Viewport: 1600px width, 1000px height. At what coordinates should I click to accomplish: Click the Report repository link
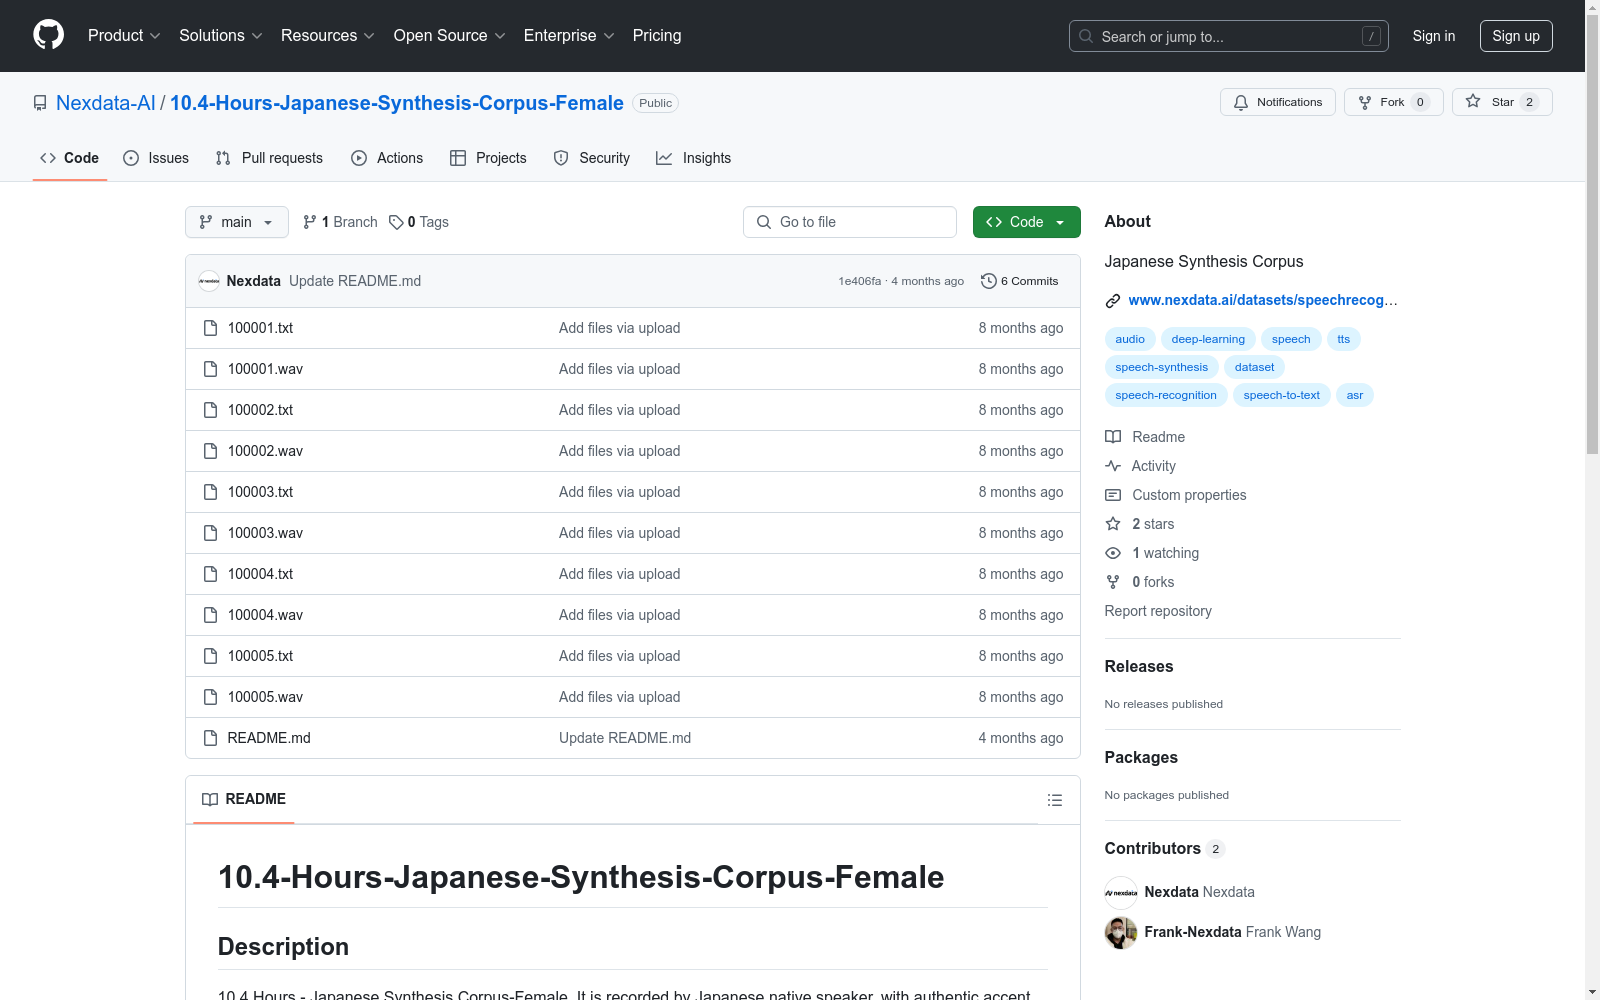point(1158,611)
